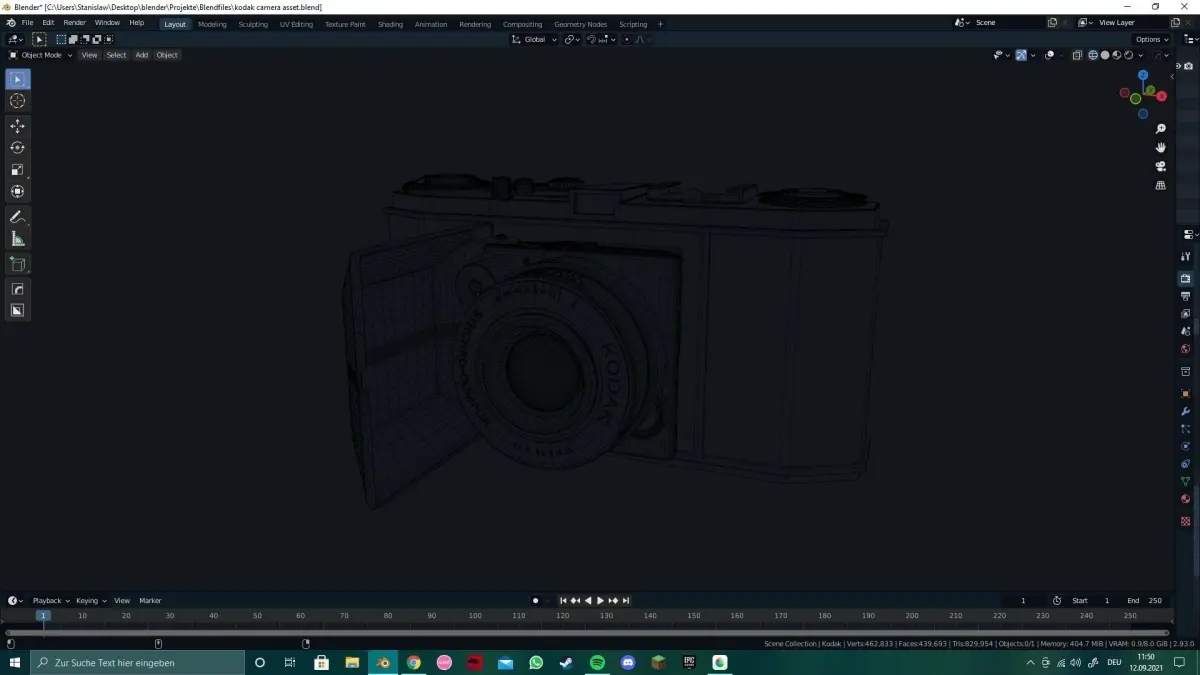Open Playback dropdown in timeline
1200x675 pixels.
coord(50,601)
